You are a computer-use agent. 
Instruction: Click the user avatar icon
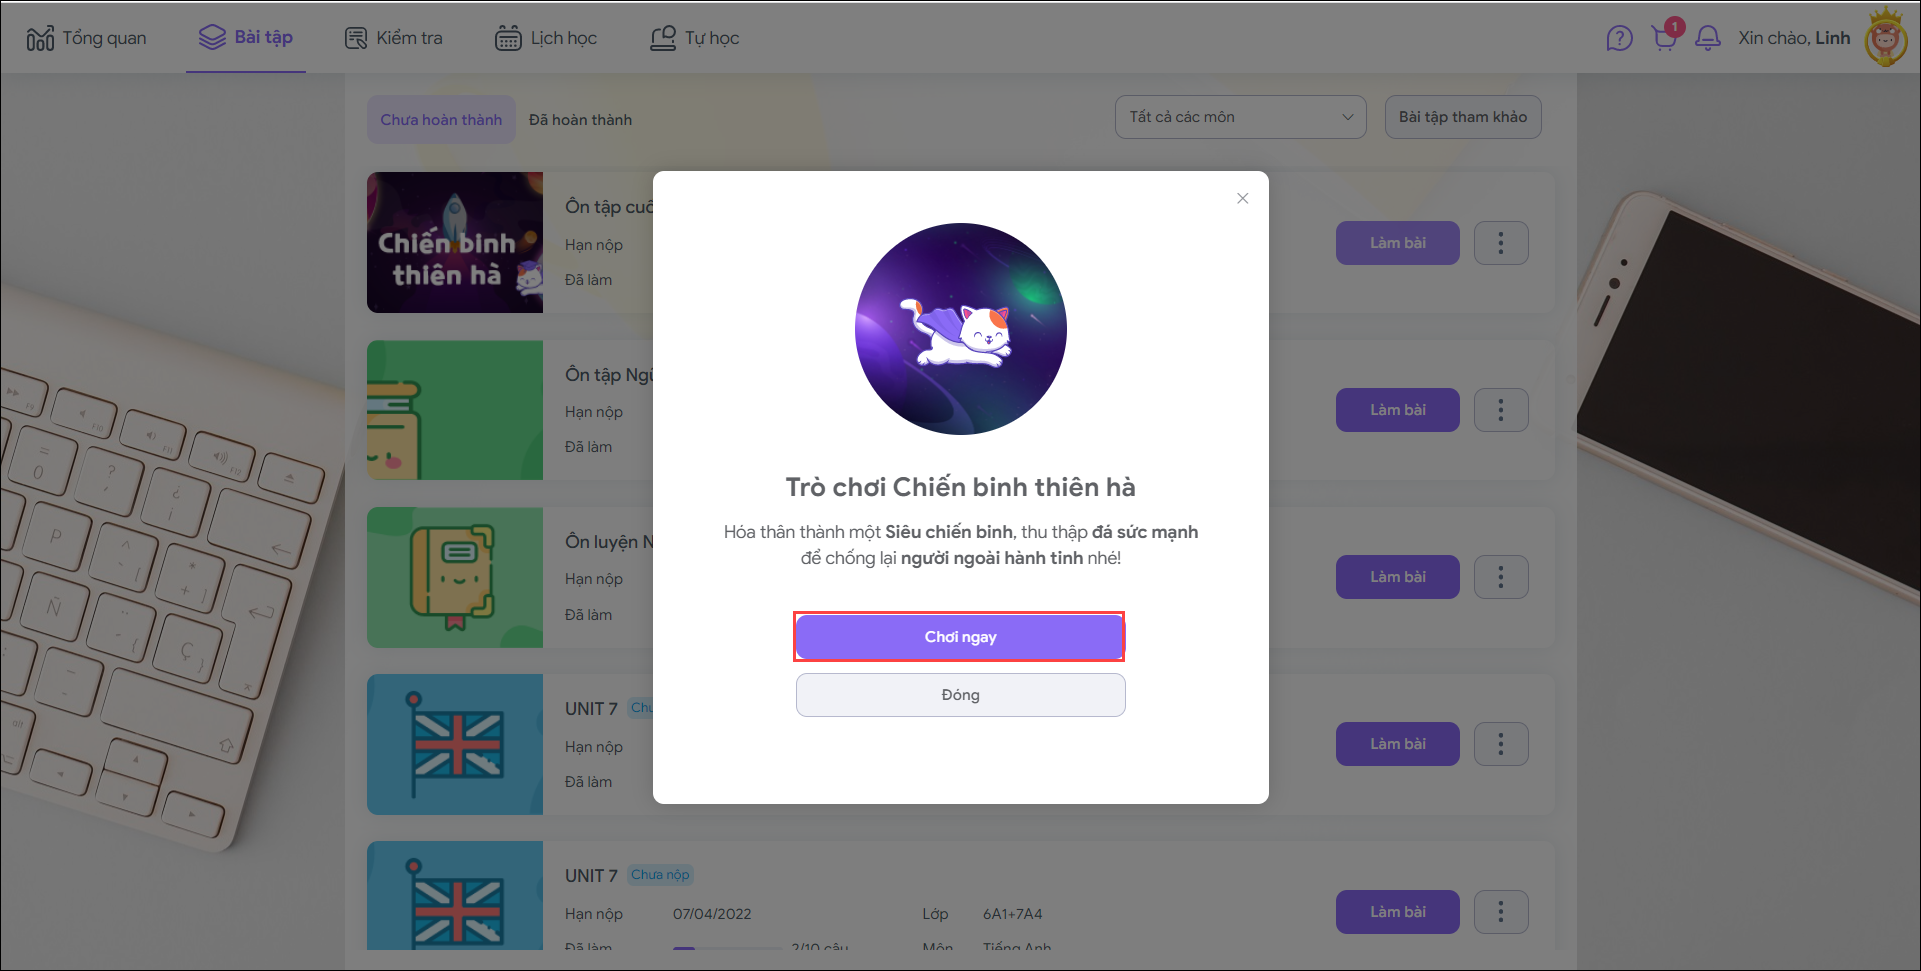coord(1886,38)
